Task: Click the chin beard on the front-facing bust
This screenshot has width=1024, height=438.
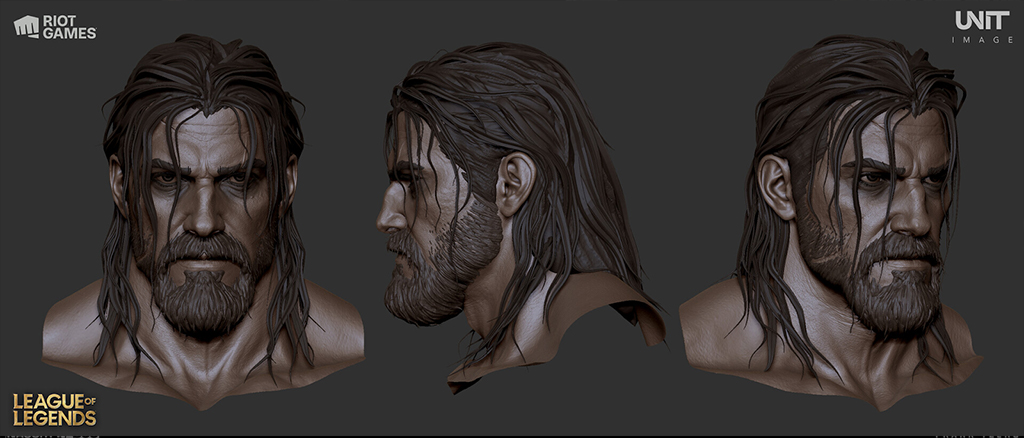Action: [x=203, y=300]
